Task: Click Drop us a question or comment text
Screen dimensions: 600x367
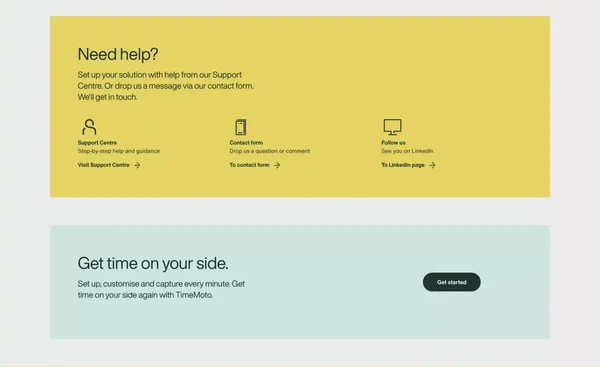Action: point(270,151)
